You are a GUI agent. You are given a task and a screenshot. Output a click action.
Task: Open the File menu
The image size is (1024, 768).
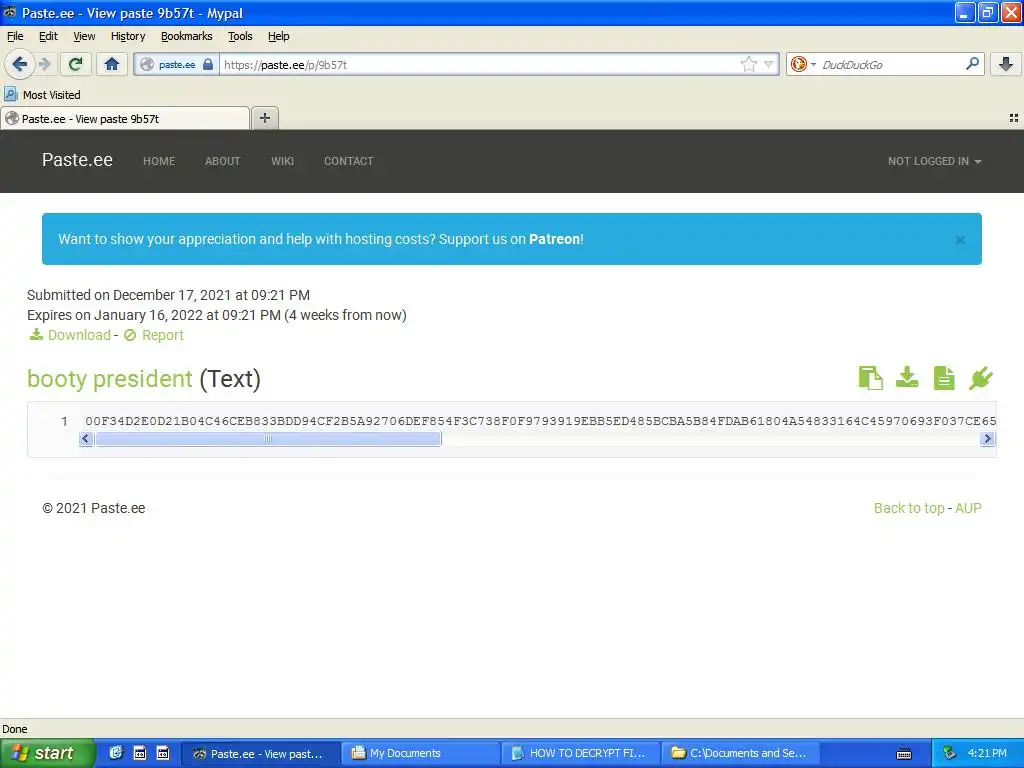pos(15,37)
